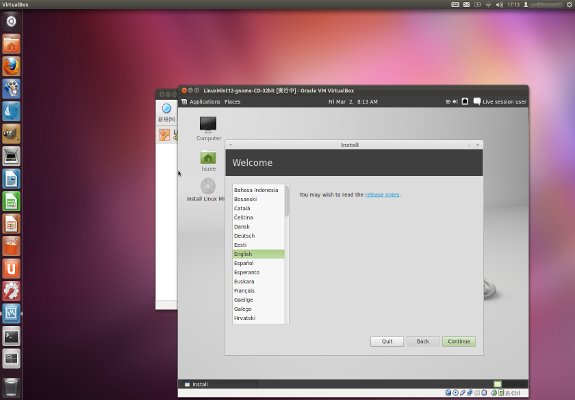
Task: Open LibreOffice Impress from the dock
Action: (11, 223)
